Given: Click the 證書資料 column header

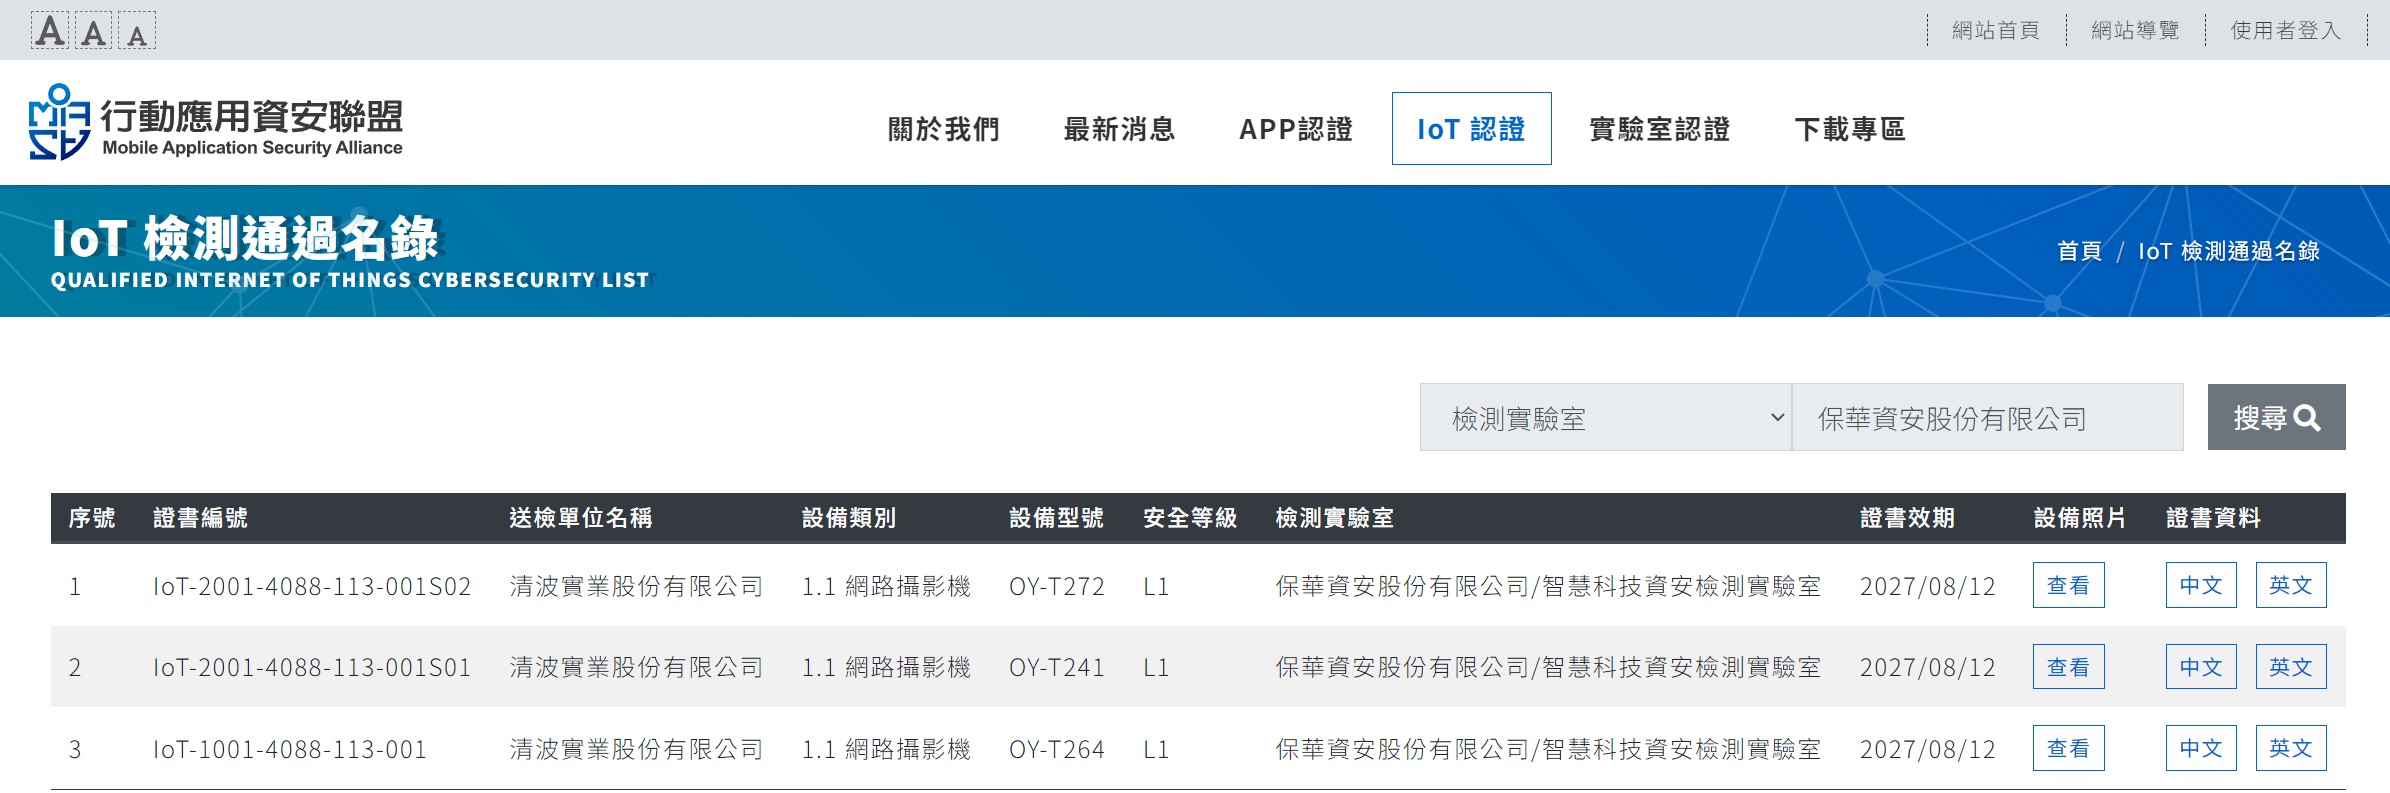Looking at the screenshot, I should coord(2213,518).
